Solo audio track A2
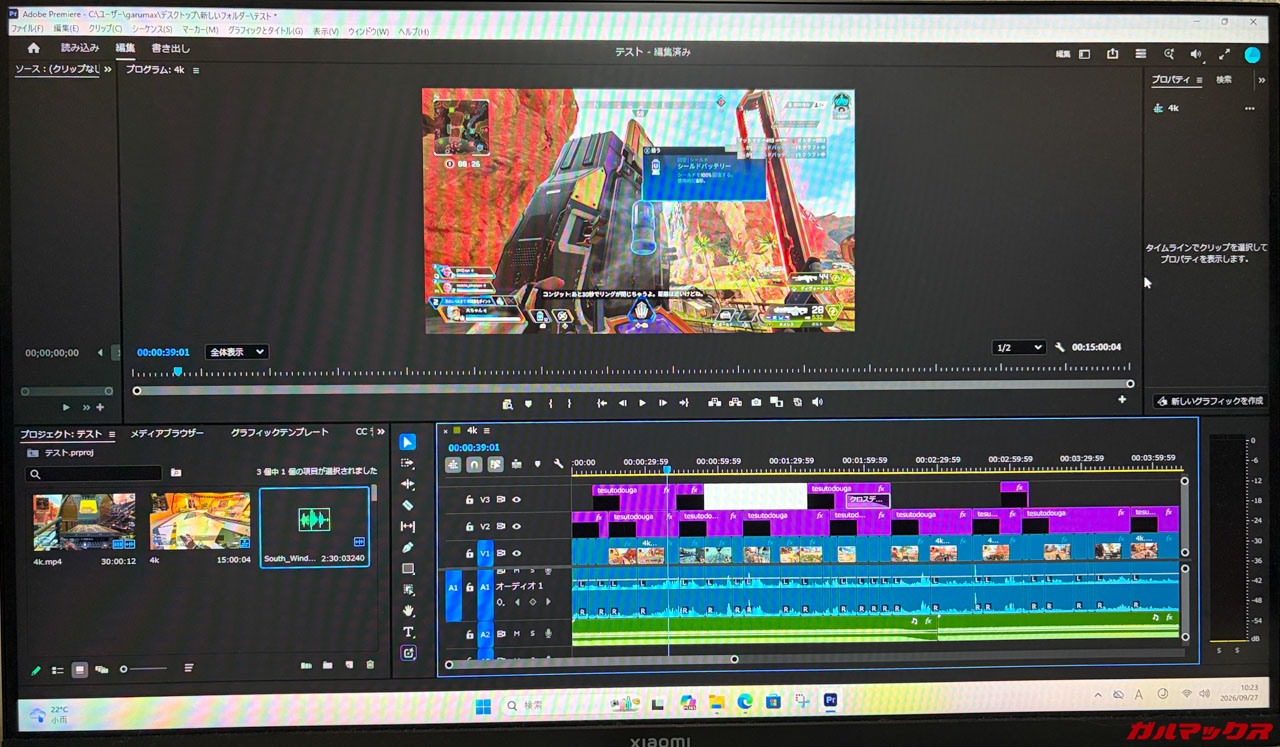 pos(531,633)
